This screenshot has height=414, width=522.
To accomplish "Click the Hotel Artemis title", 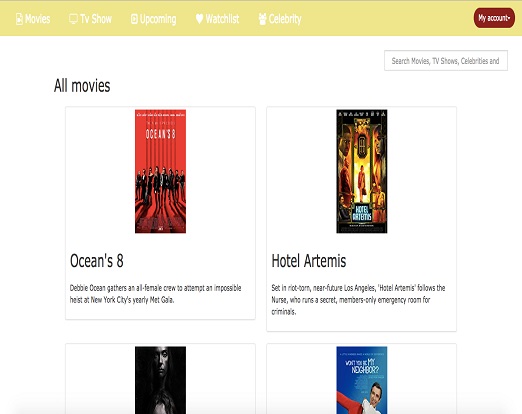I will pos(309,261).
